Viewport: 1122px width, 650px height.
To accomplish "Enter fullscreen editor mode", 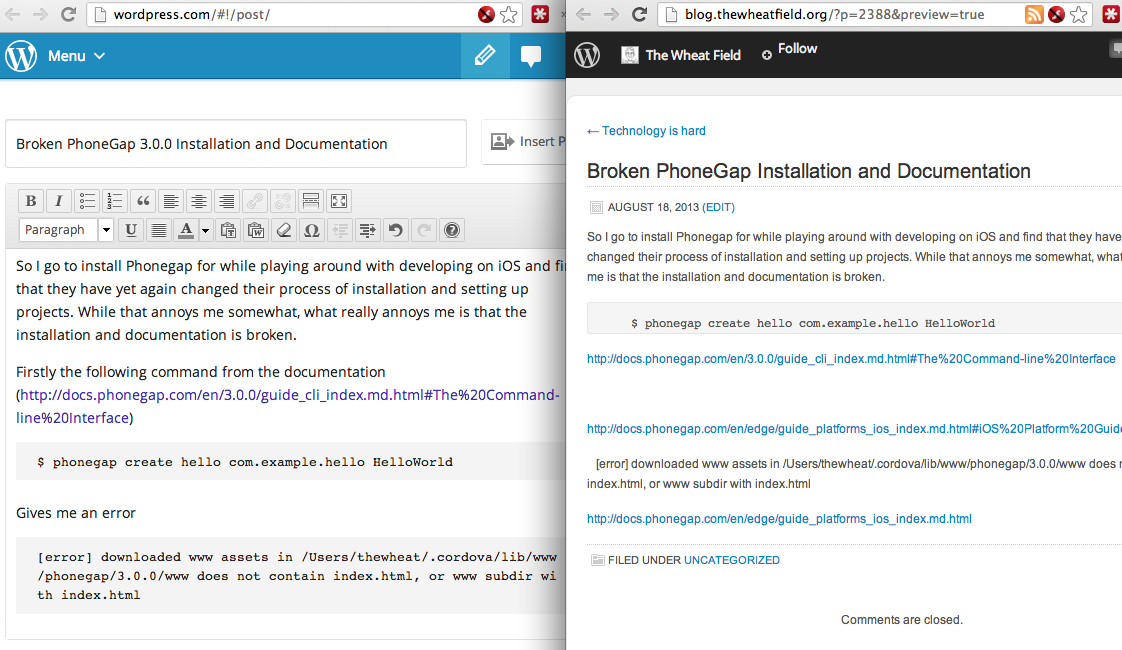I will pyautogui.click(x=339, y=201).
